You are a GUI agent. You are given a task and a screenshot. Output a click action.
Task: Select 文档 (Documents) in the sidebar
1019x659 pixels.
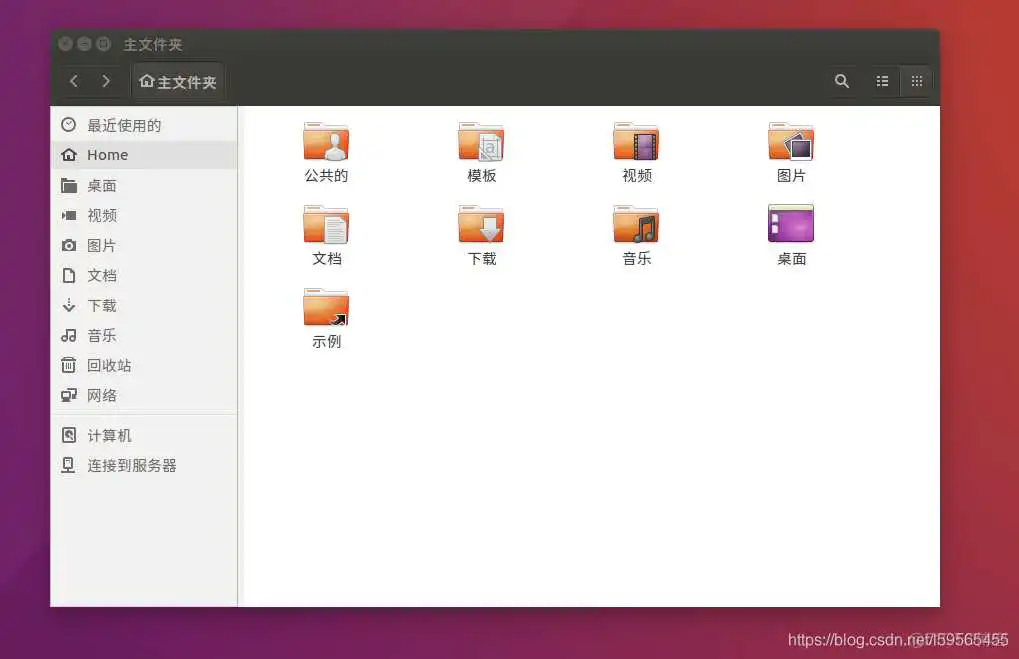(102, 275)
